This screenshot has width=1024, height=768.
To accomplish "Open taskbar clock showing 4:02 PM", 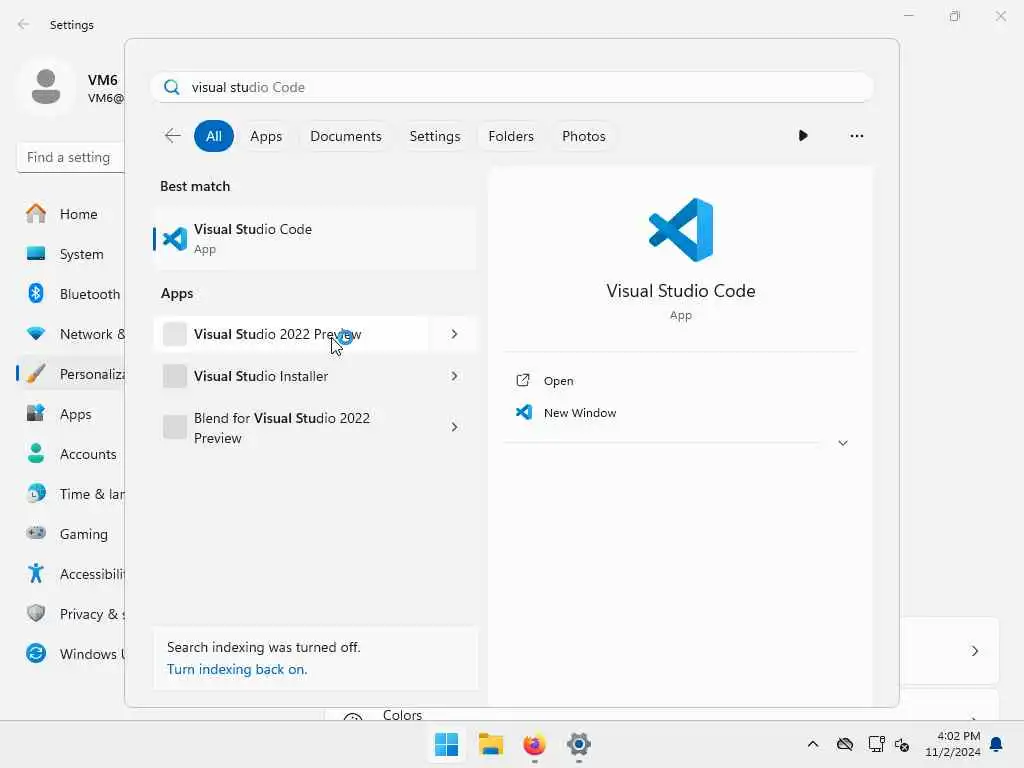I will (953, 744).
